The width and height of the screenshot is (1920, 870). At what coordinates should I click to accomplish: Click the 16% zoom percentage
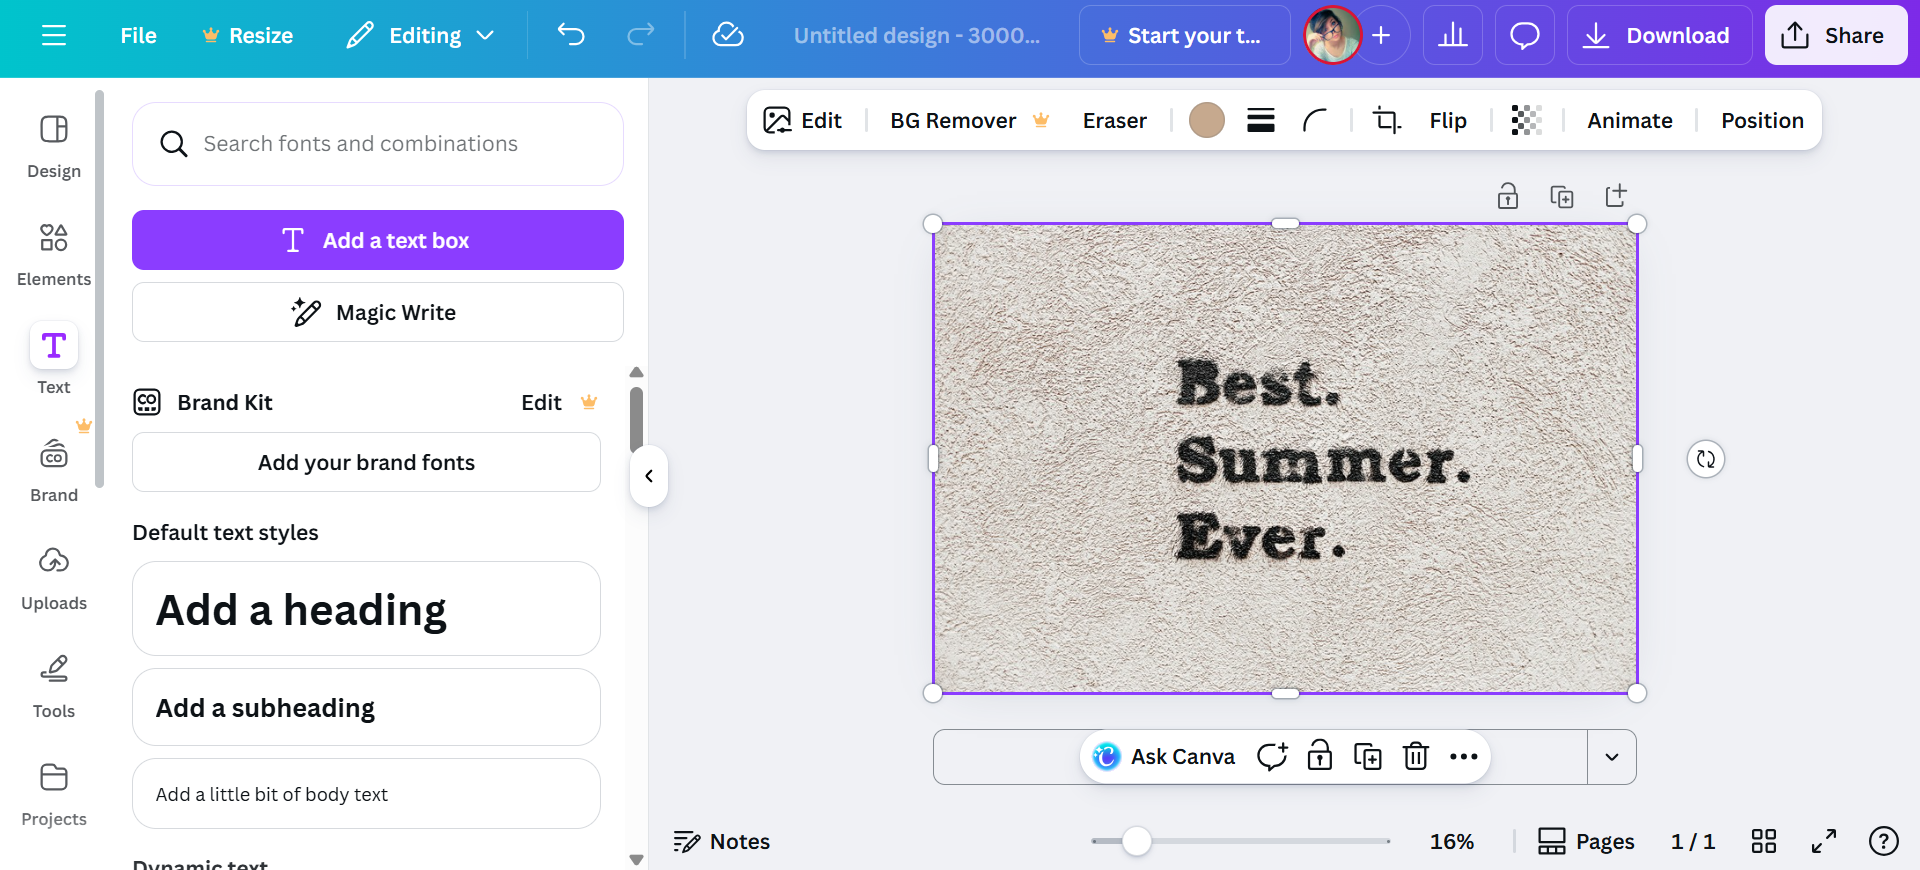tap(1452, 842)
